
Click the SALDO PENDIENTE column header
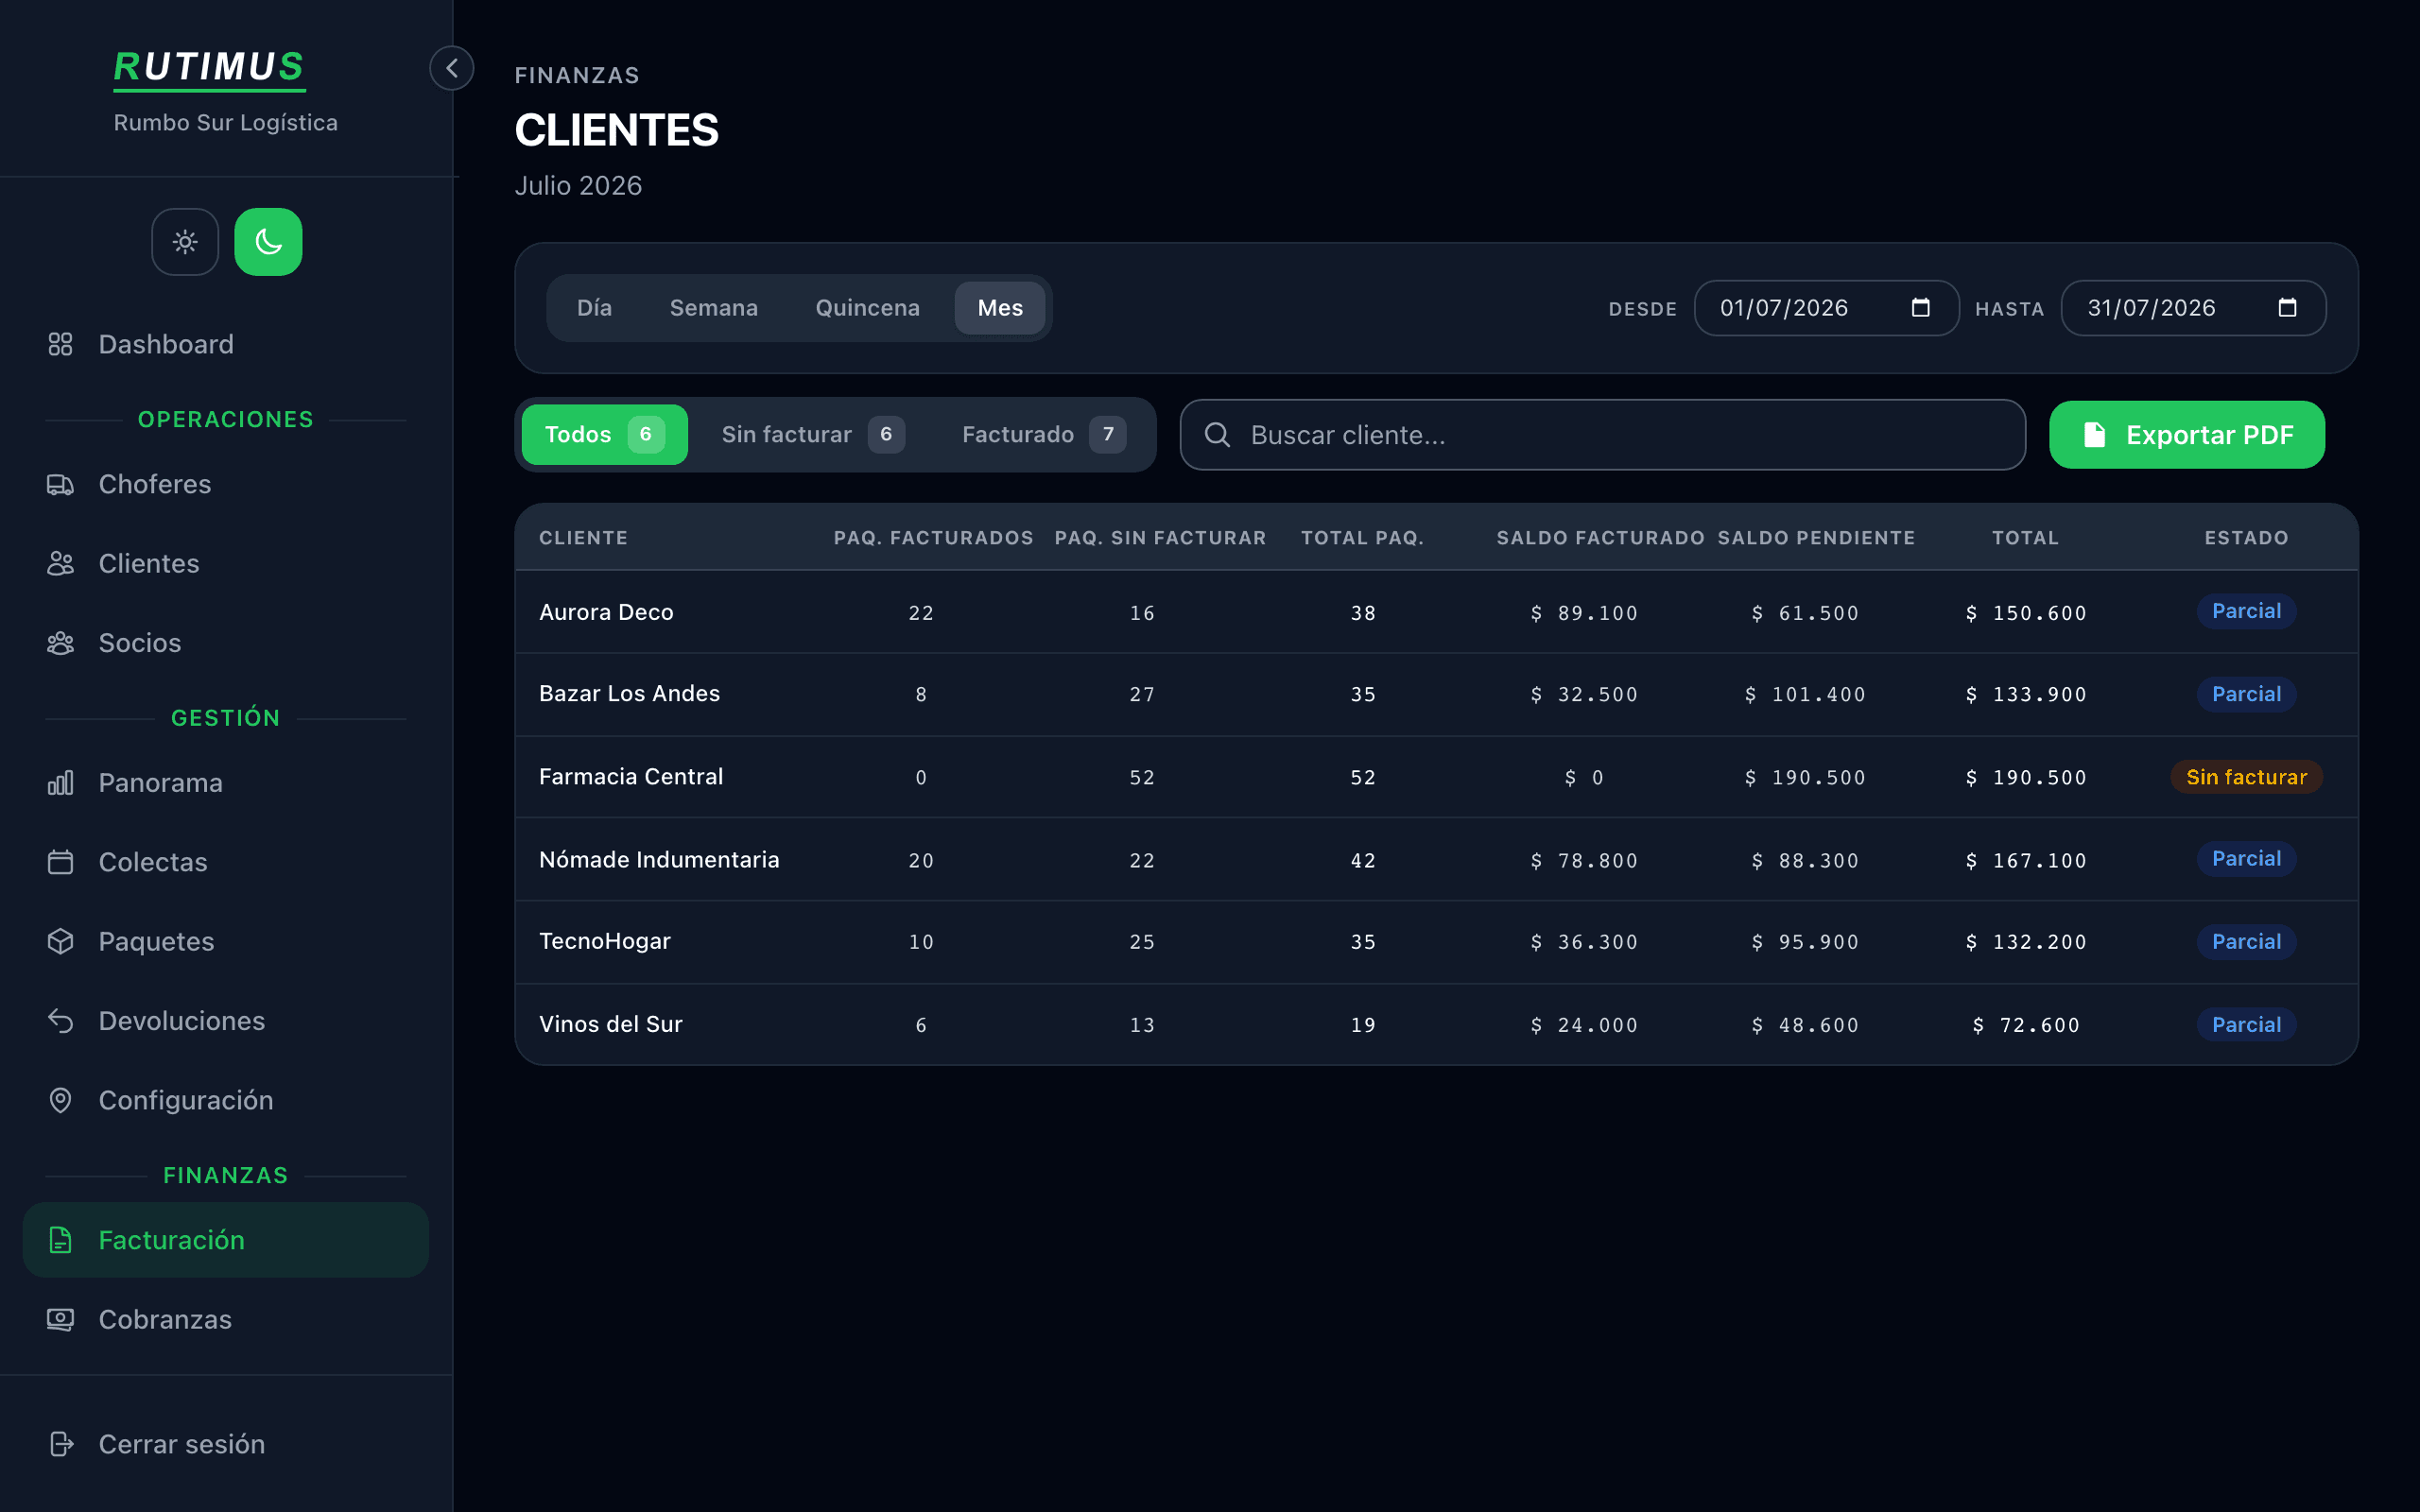tap(1816, 538)
